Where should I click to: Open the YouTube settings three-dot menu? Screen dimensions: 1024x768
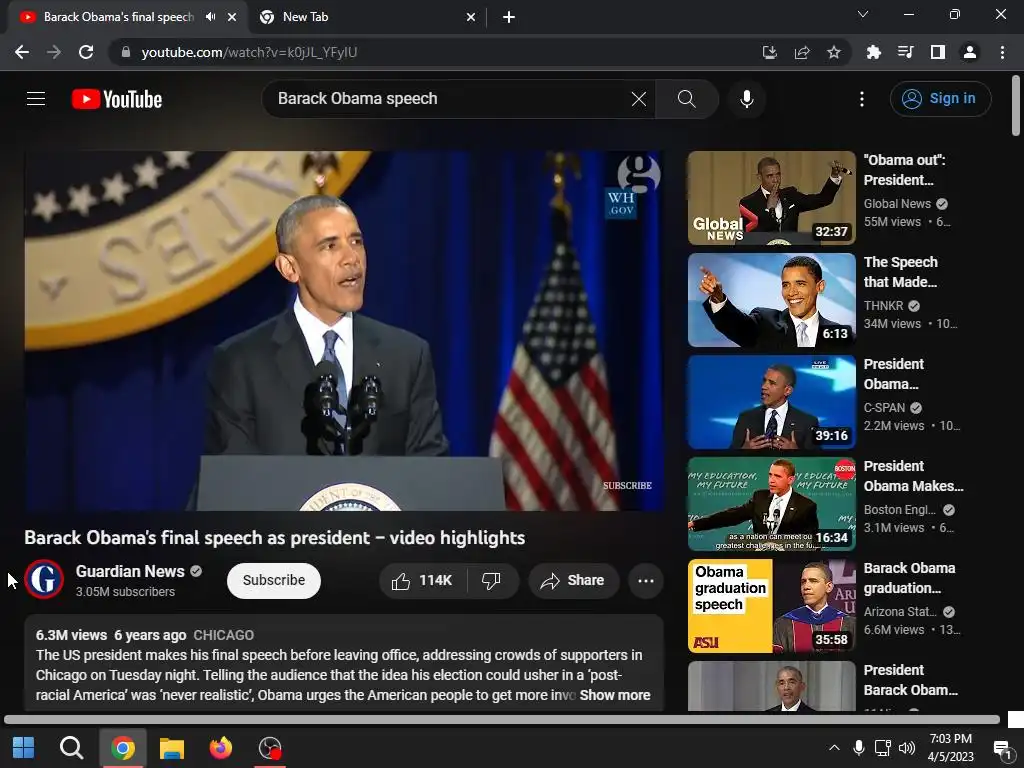click(862, 99)
